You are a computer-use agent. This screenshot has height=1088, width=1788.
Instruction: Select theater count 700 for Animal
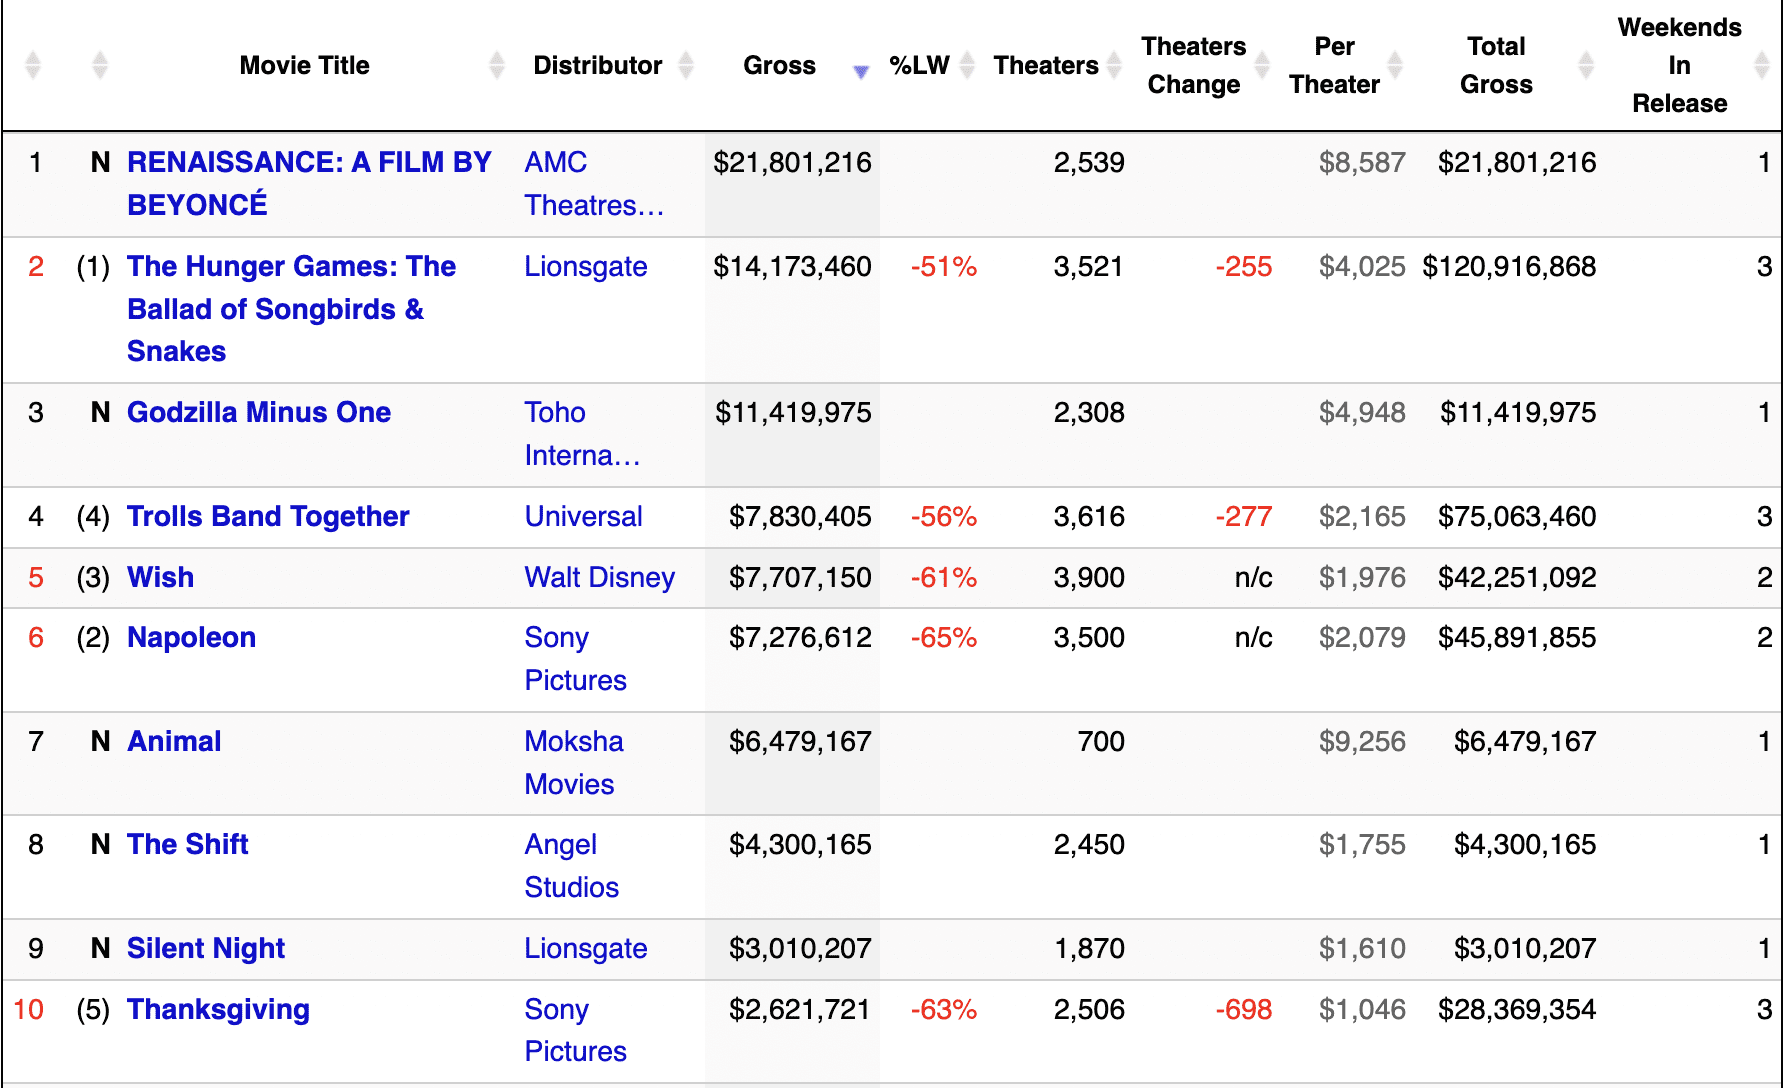pos(1101,741)
